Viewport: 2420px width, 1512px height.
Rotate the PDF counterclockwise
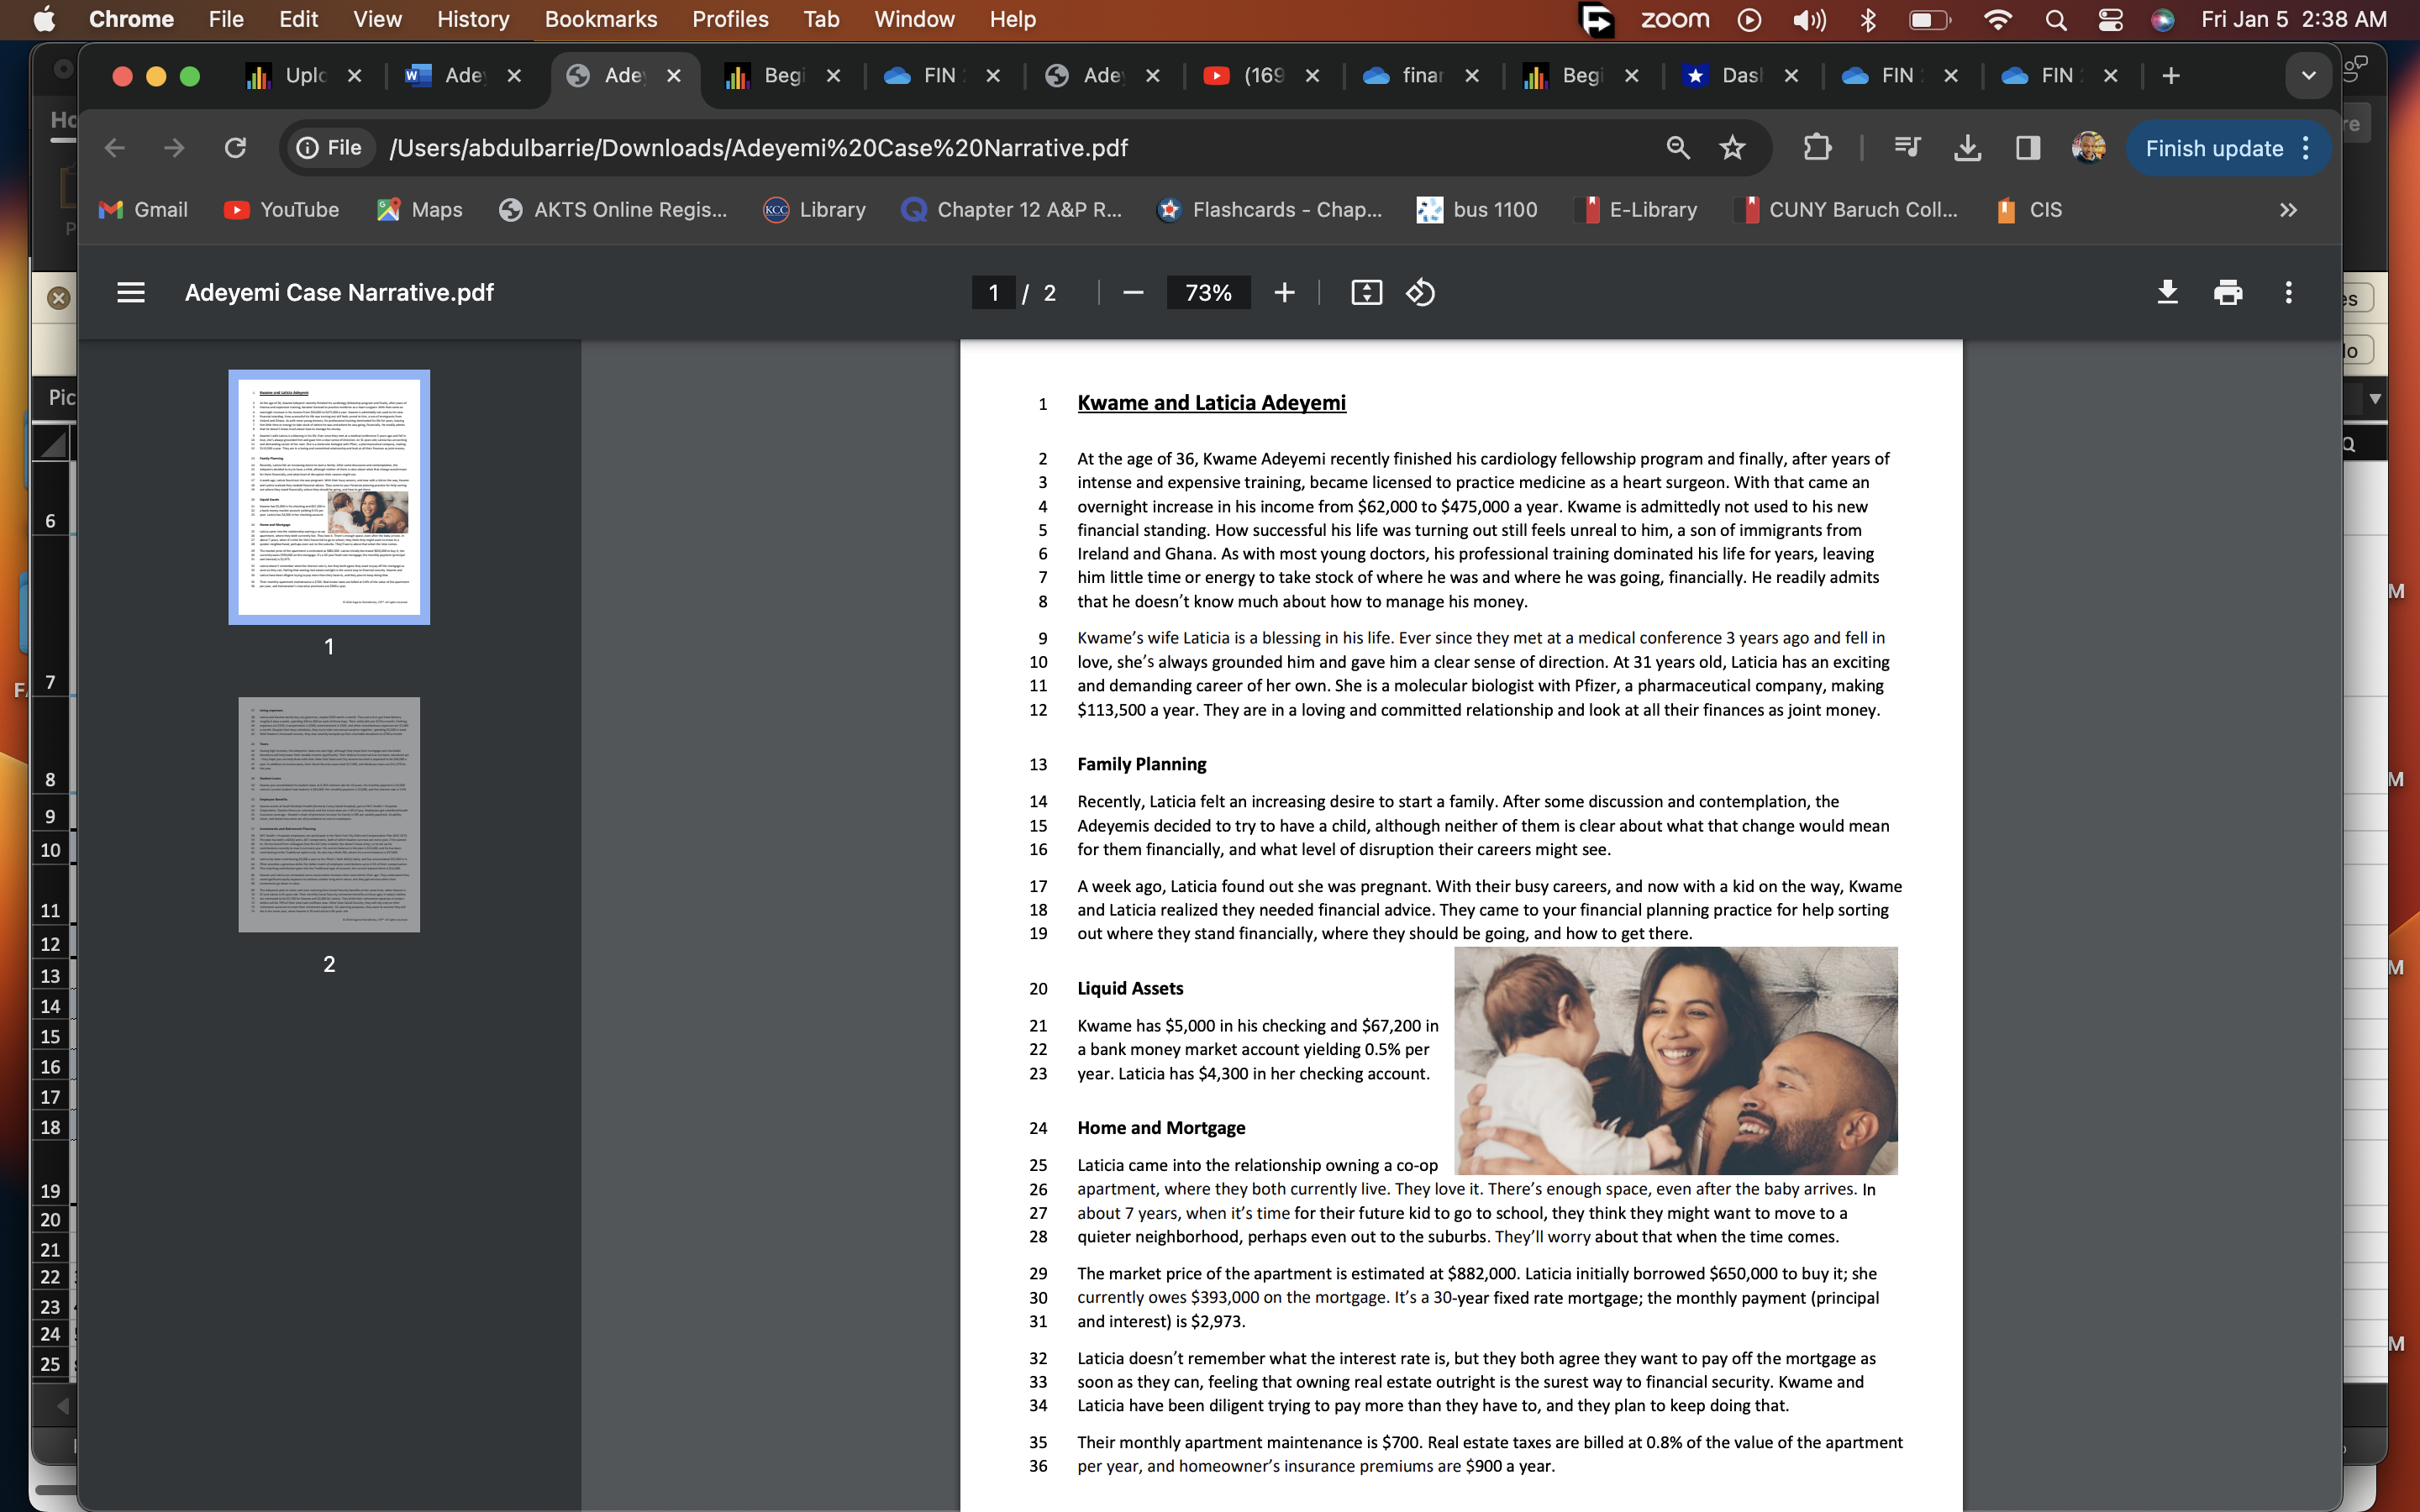click(1420, 293)
